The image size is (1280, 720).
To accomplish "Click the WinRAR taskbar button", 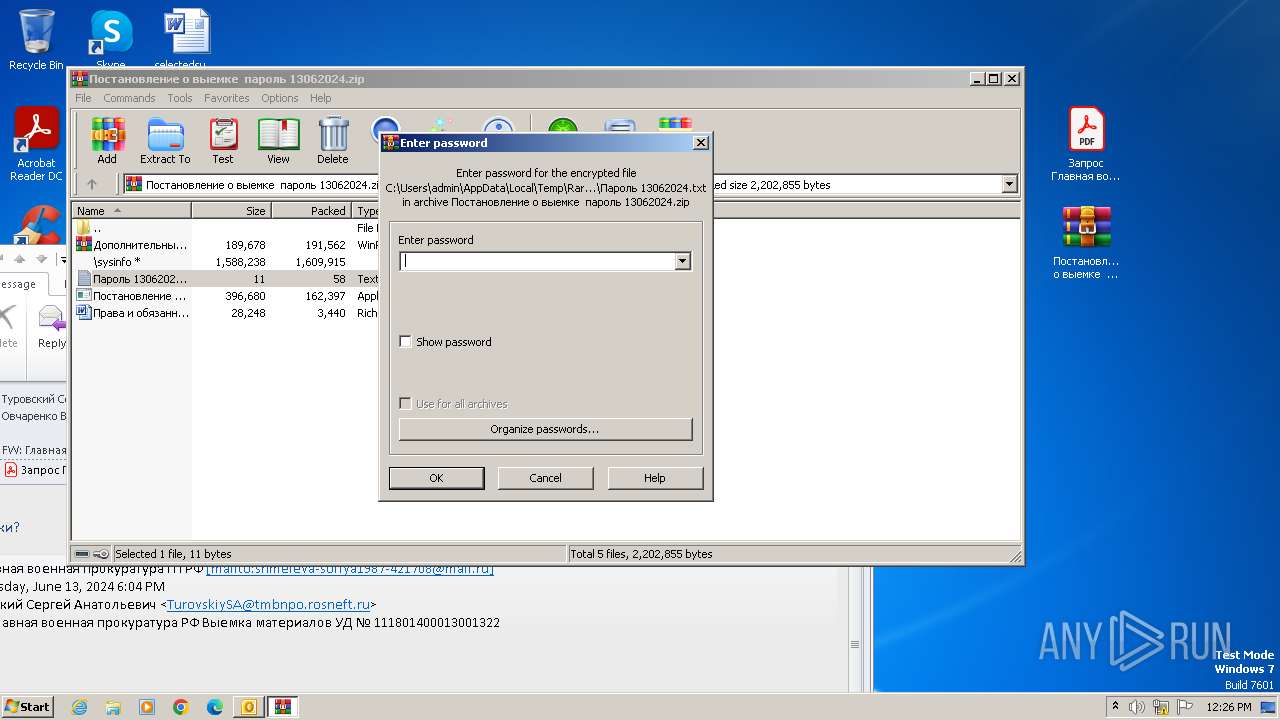I will click(283, 707).
